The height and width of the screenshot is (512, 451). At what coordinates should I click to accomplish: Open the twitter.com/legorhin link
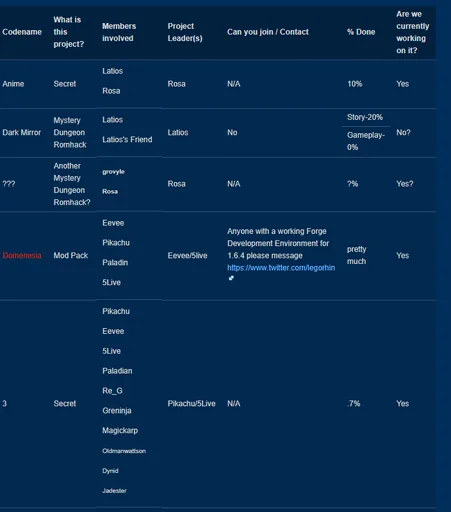[x=281, y=268]
